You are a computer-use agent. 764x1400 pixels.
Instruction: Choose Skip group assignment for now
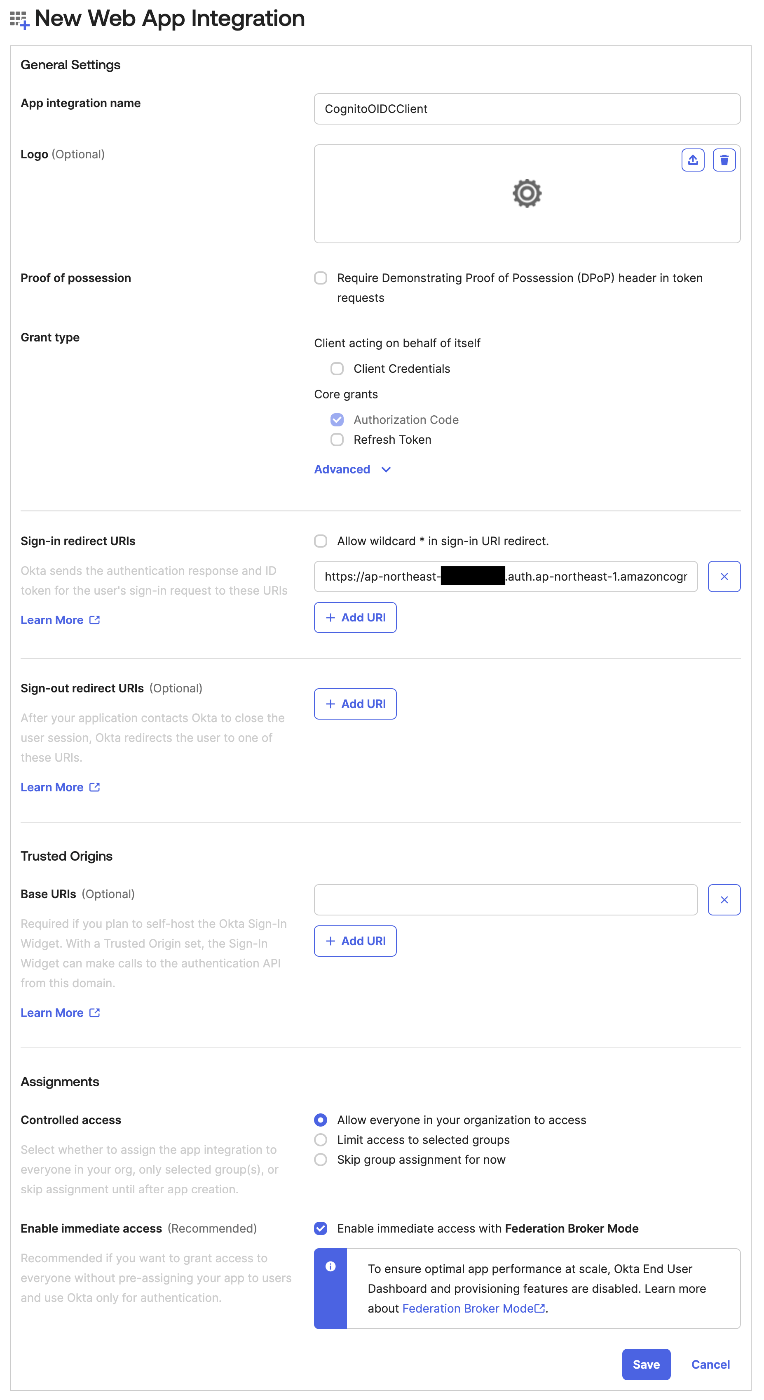coord(321,1160)
